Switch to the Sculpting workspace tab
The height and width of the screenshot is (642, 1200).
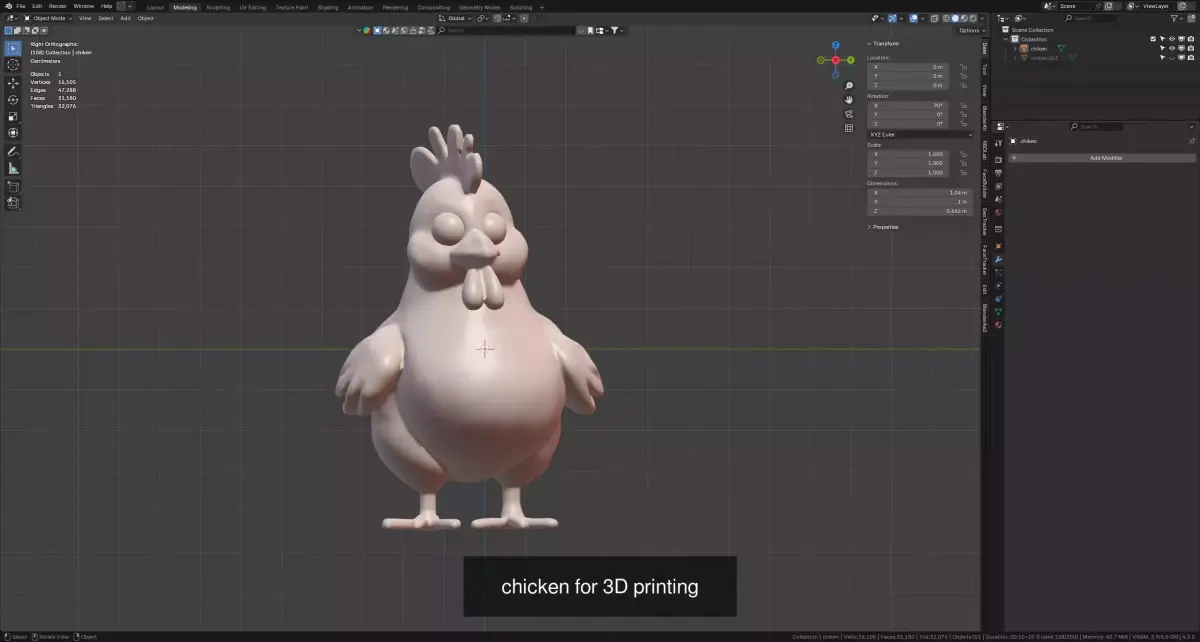tap(218, 7)
